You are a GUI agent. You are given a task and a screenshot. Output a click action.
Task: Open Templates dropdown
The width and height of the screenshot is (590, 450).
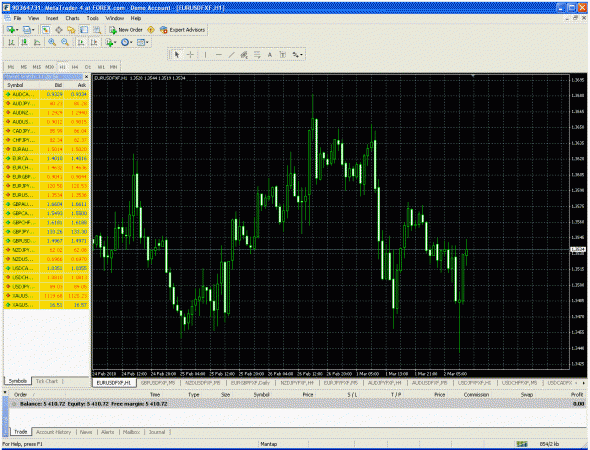(x=142, y=43)
